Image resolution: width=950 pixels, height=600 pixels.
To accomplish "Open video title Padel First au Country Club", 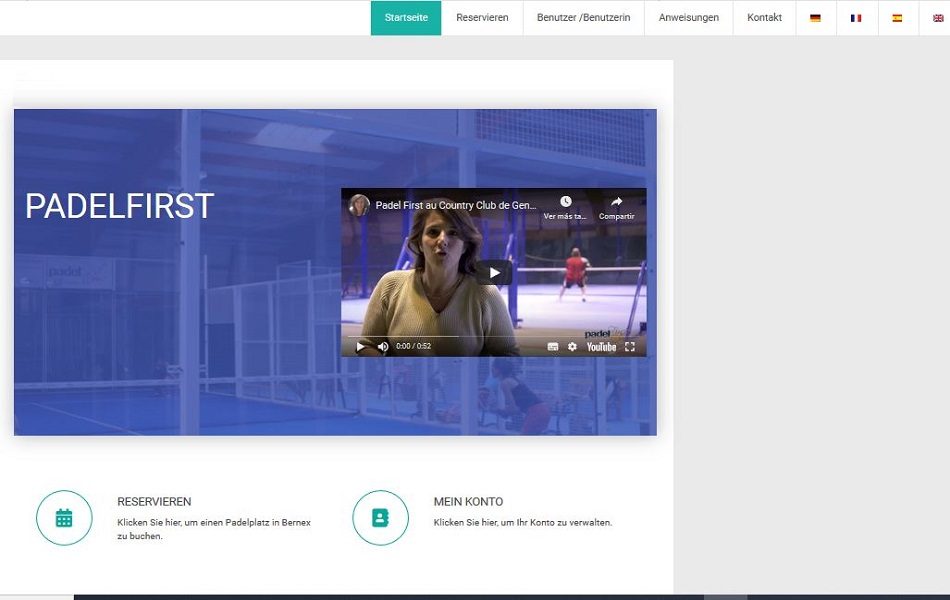I will (x=456, y=205).
